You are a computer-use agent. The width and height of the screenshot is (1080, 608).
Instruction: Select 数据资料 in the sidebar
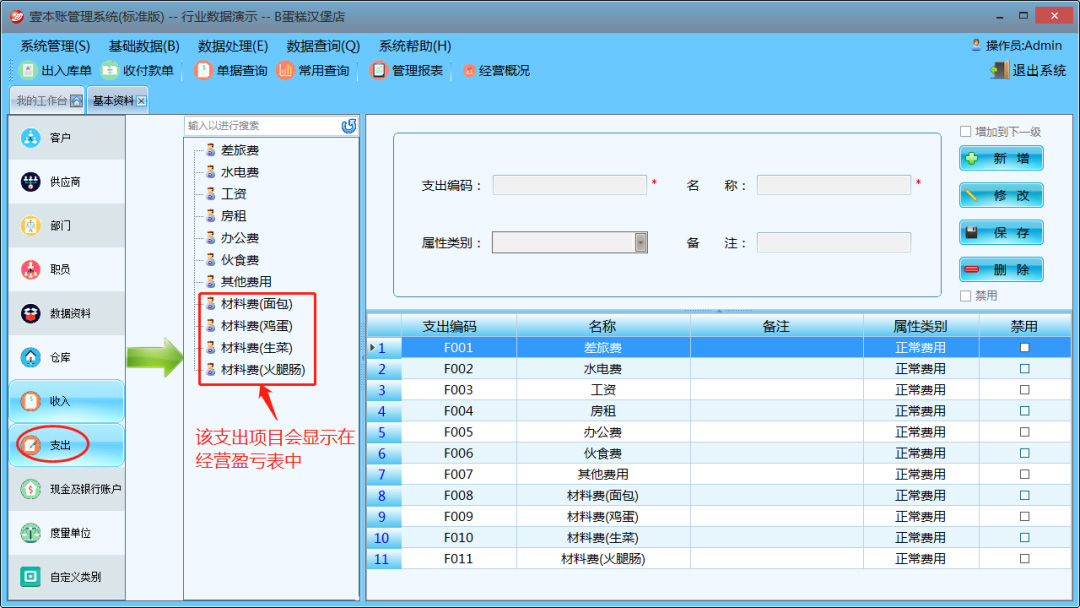tap(67, 313)
